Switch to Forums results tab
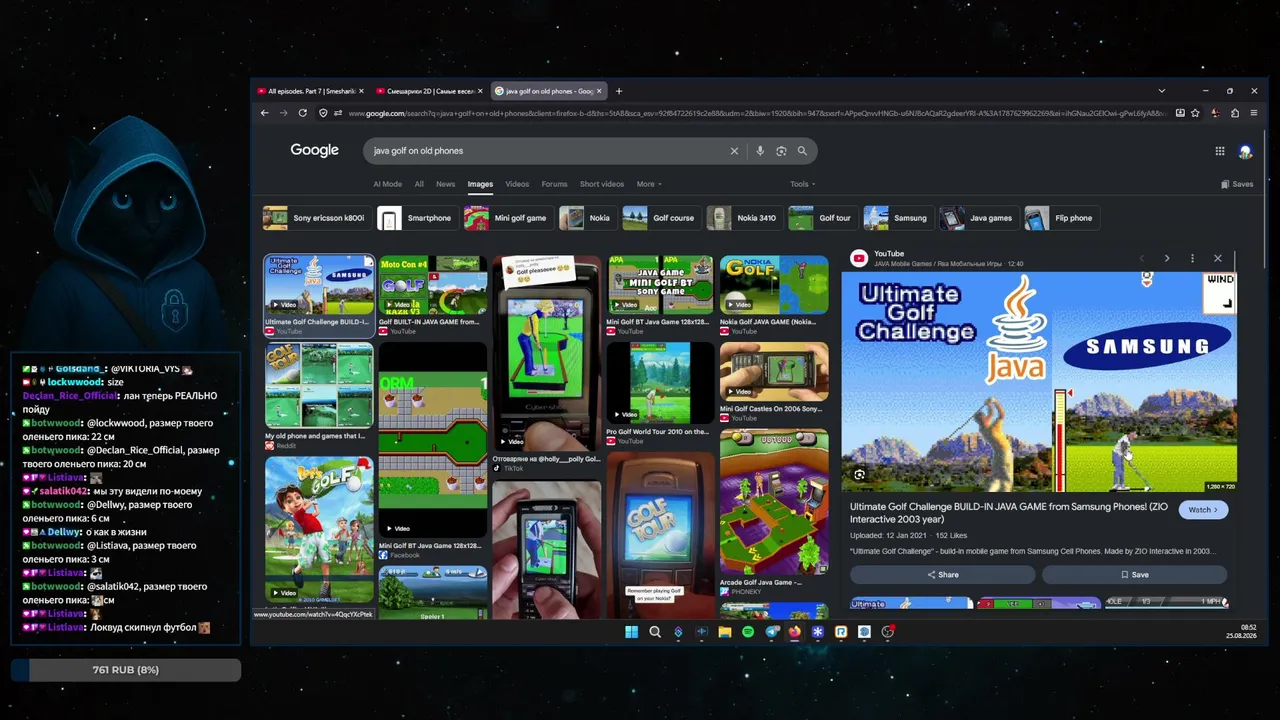This screenshot has width=1280, height=720. [x=554, y=184]
